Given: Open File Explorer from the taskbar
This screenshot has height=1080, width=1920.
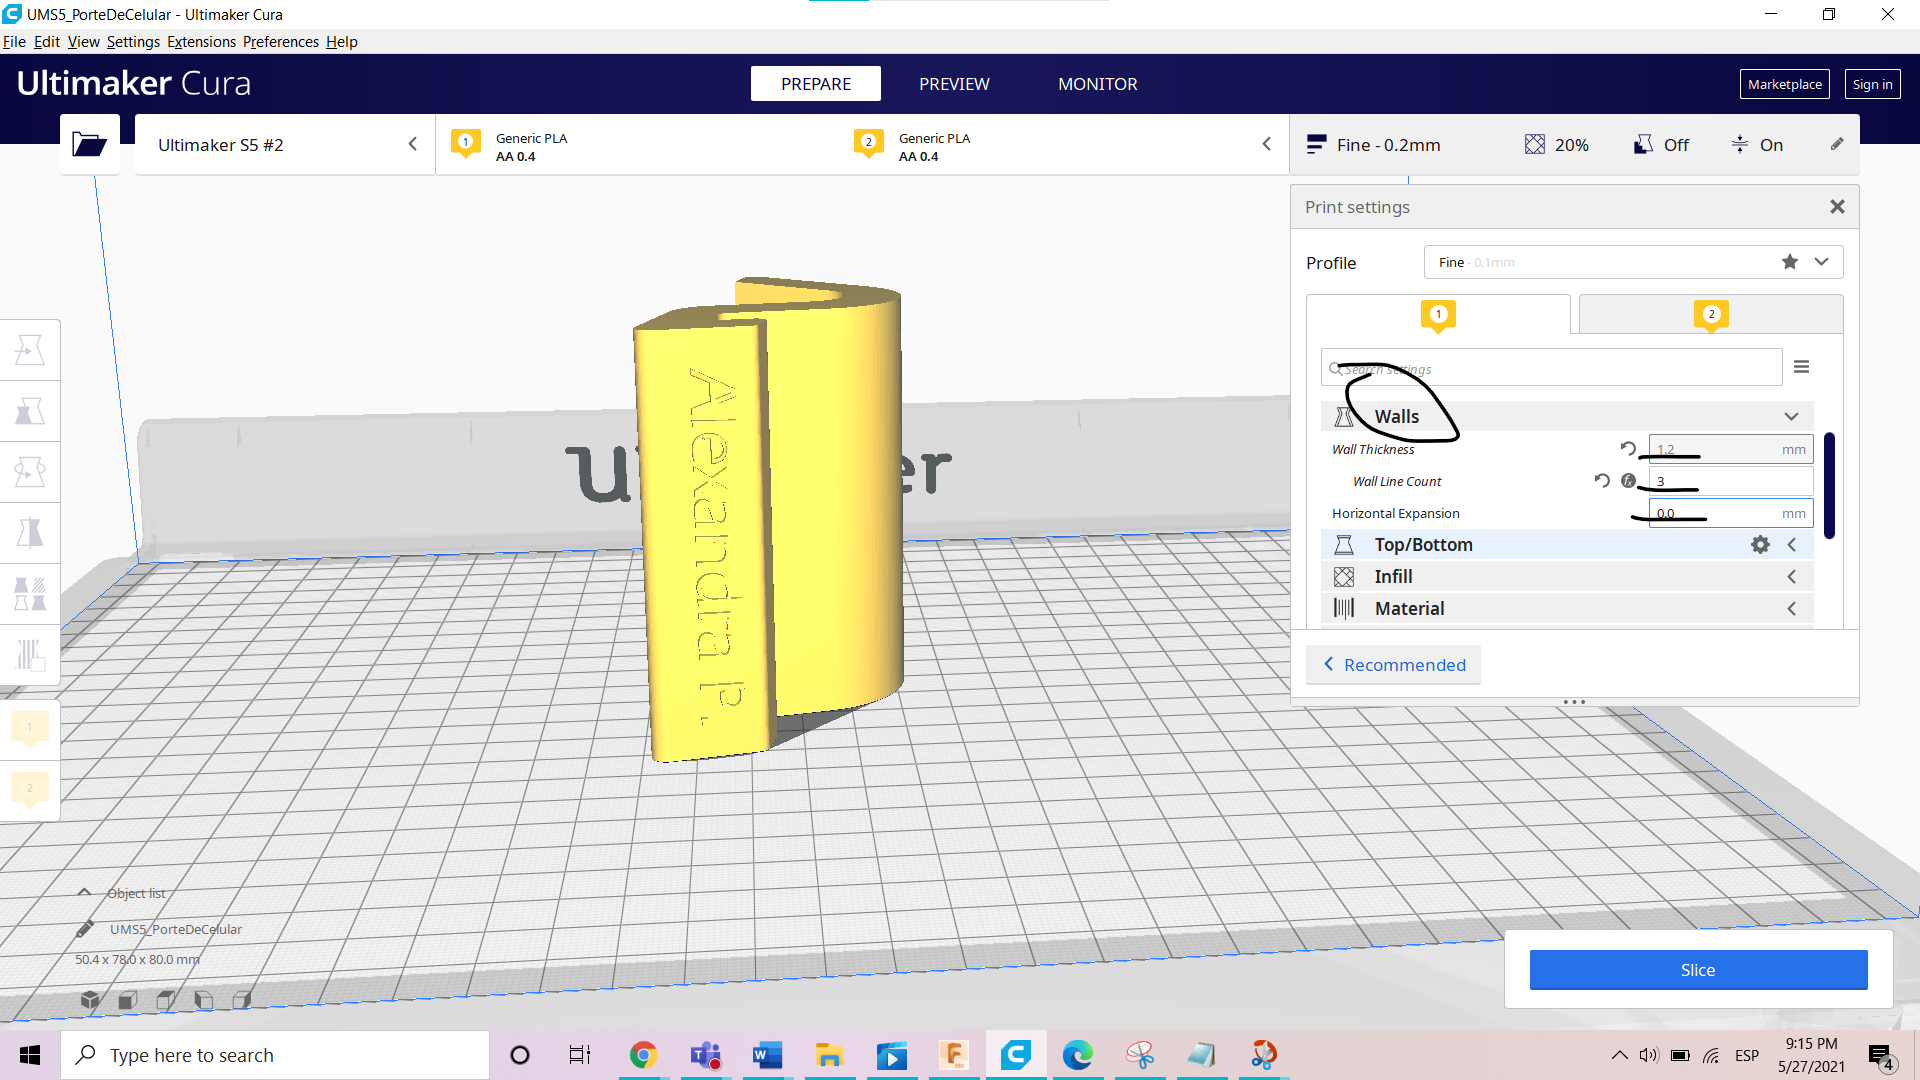Looking at the screenshot, I should (x=829, y=1055).
